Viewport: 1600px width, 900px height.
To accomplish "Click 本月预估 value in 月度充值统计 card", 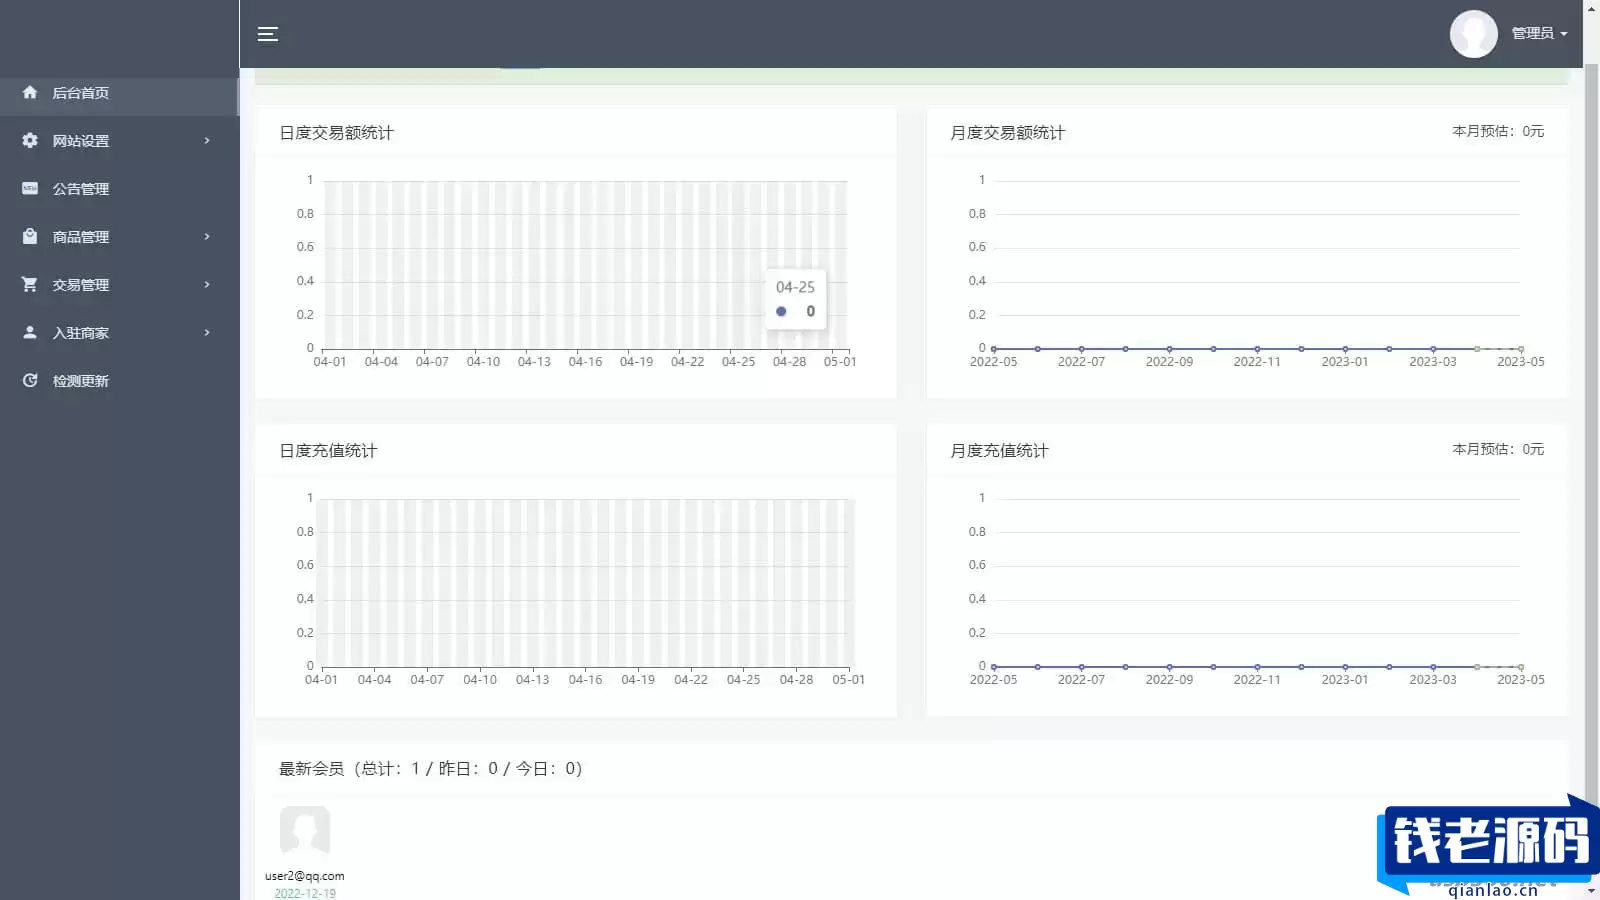I will (x=1498, y=449).
